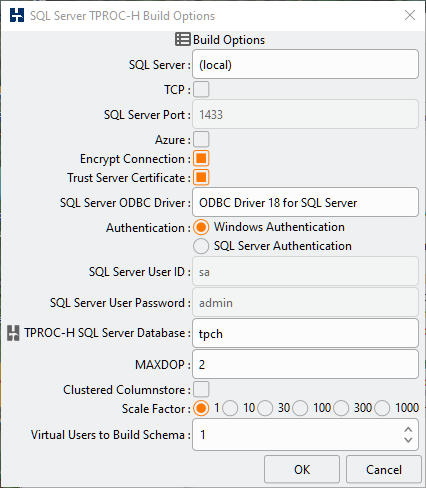Select scale factor 1

tap(201, 408)
